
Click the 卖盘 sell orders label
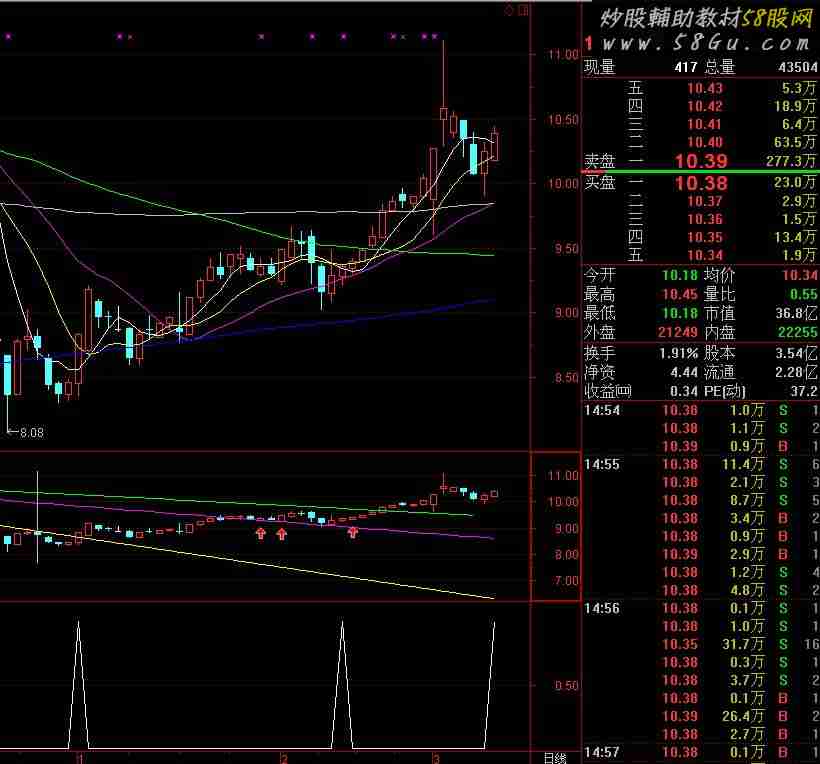[x=600, y=160]
